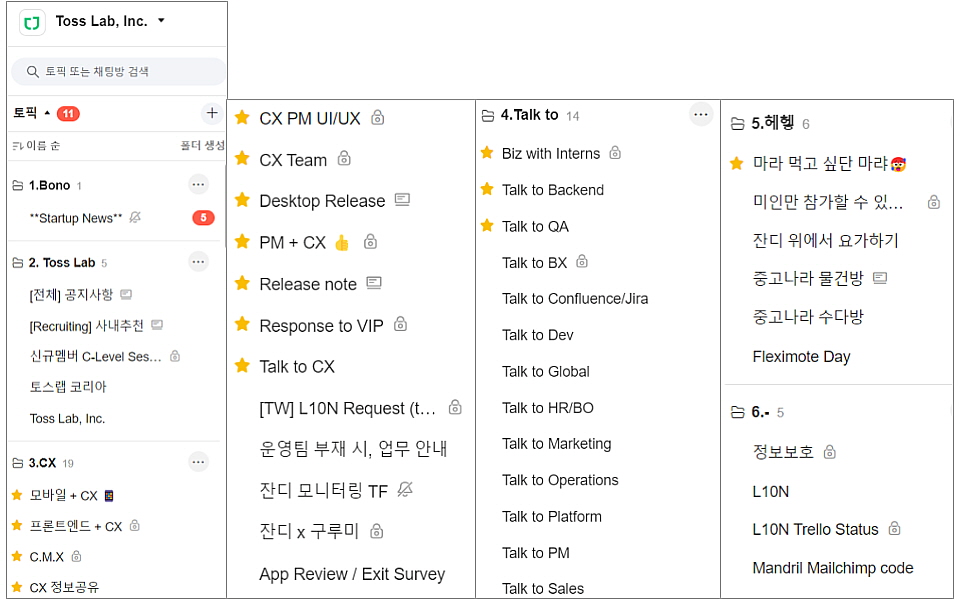Click the JANDI logo next to Toss Lab, Inc.
This screenshot has width=960, height=600.
point(32,22)
